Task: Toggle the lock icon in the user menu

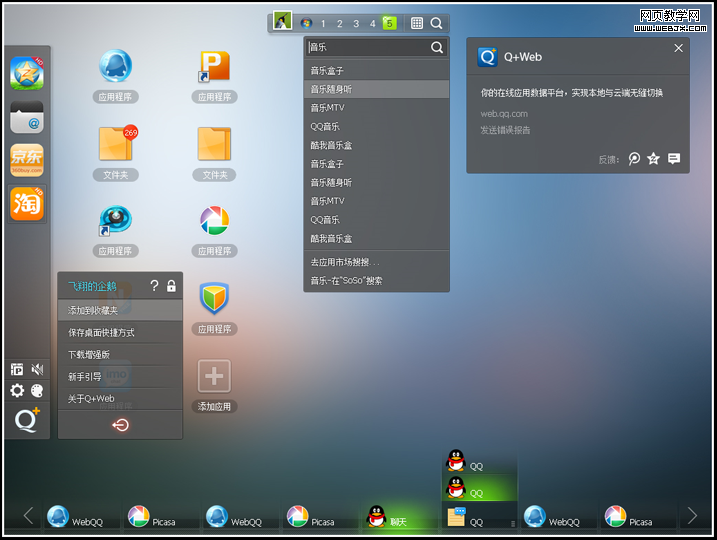Action: click(x=171, y=286)
